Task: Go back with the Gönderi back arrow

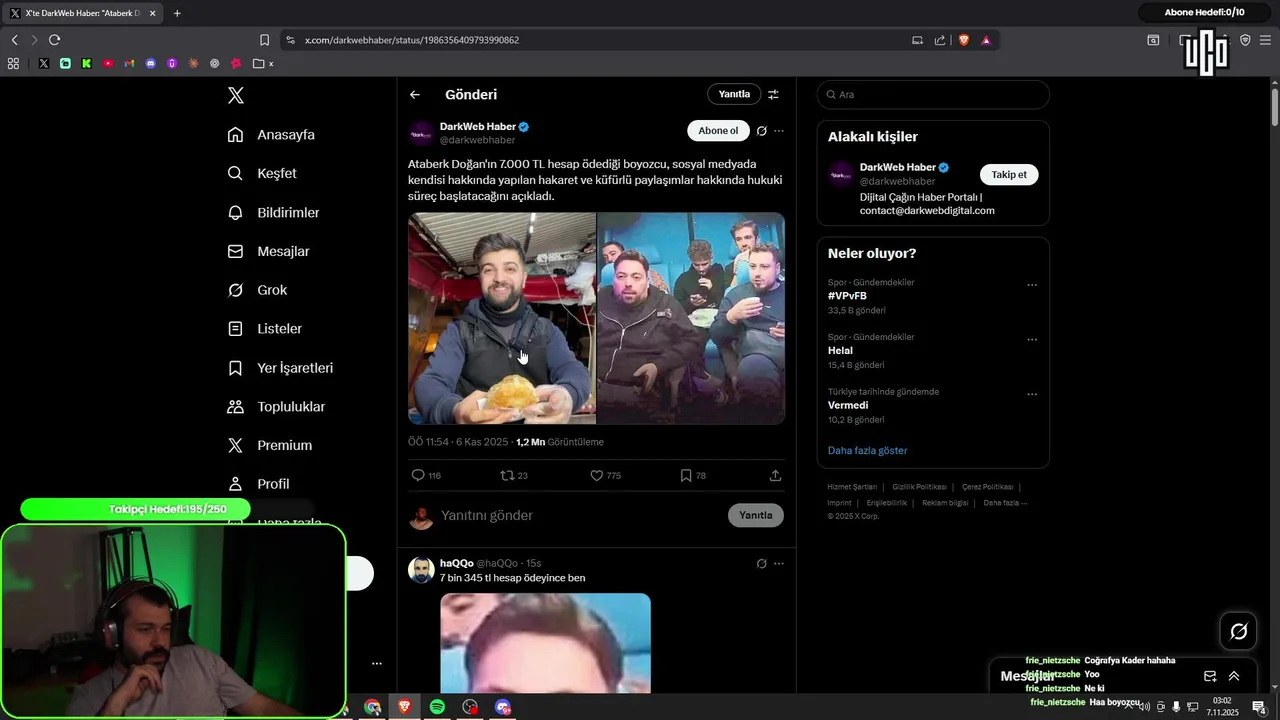Action: point(415,94)
